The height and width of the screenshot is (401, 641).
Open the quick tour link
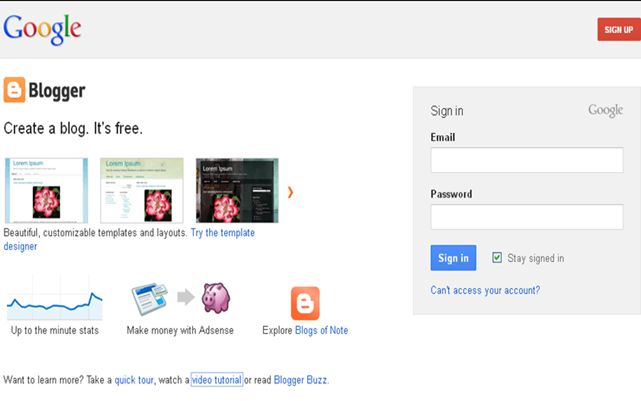coord(134,380)
